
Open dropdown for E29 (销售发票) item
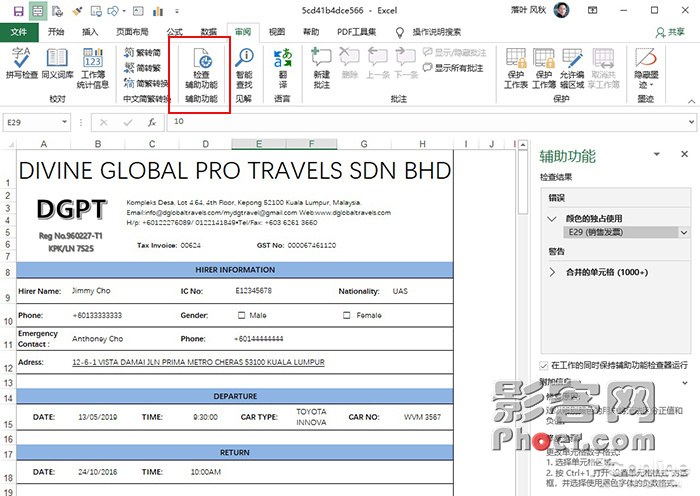684,232
